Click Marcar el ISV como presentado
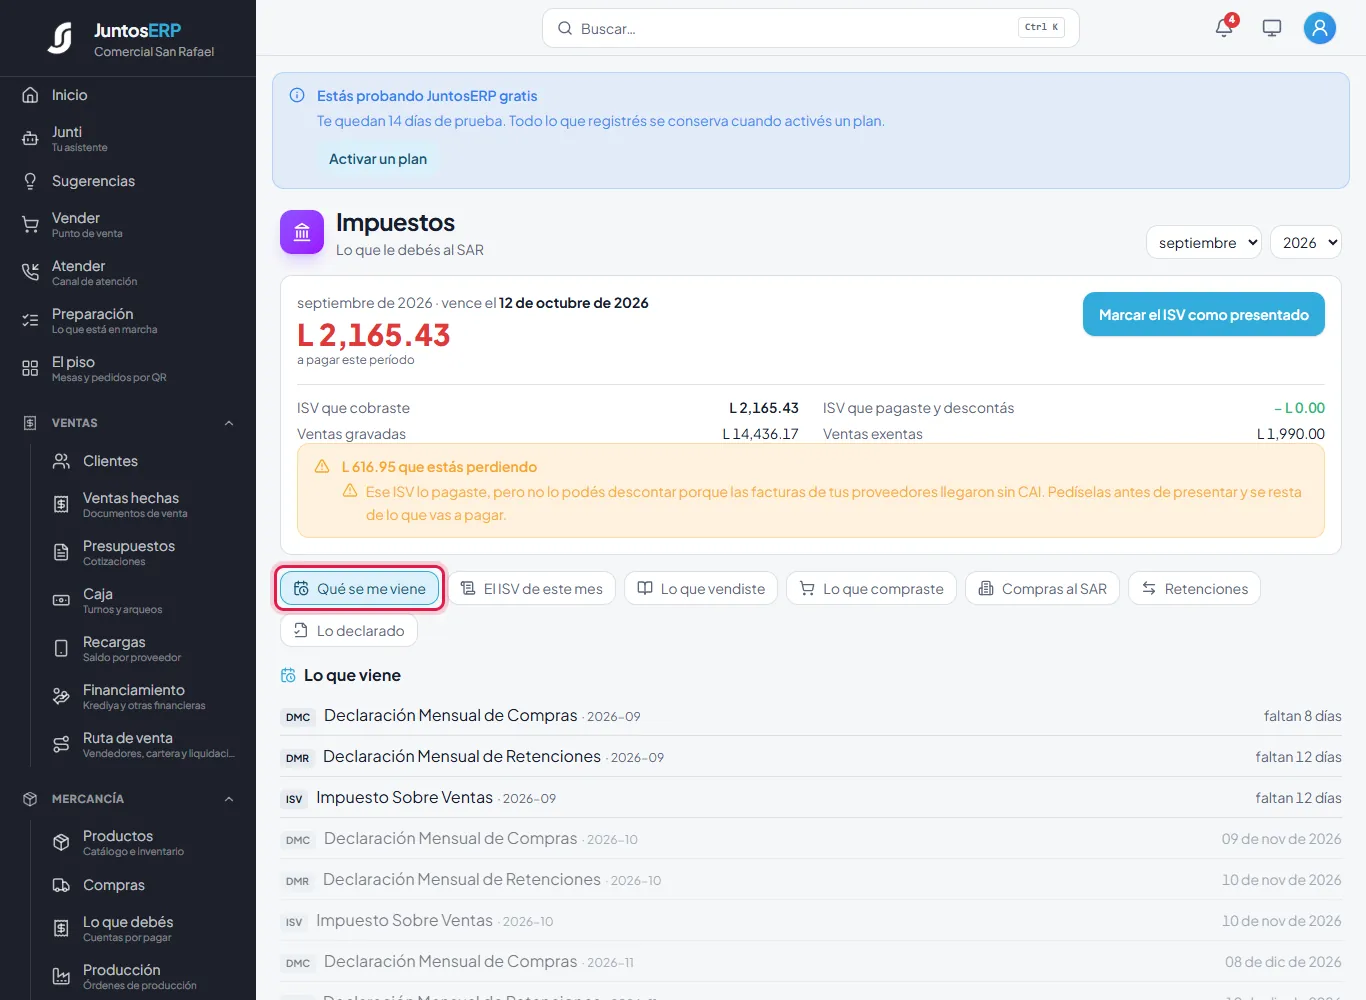Screen dimensions: 1366x1000 [x=1204, y=314]
